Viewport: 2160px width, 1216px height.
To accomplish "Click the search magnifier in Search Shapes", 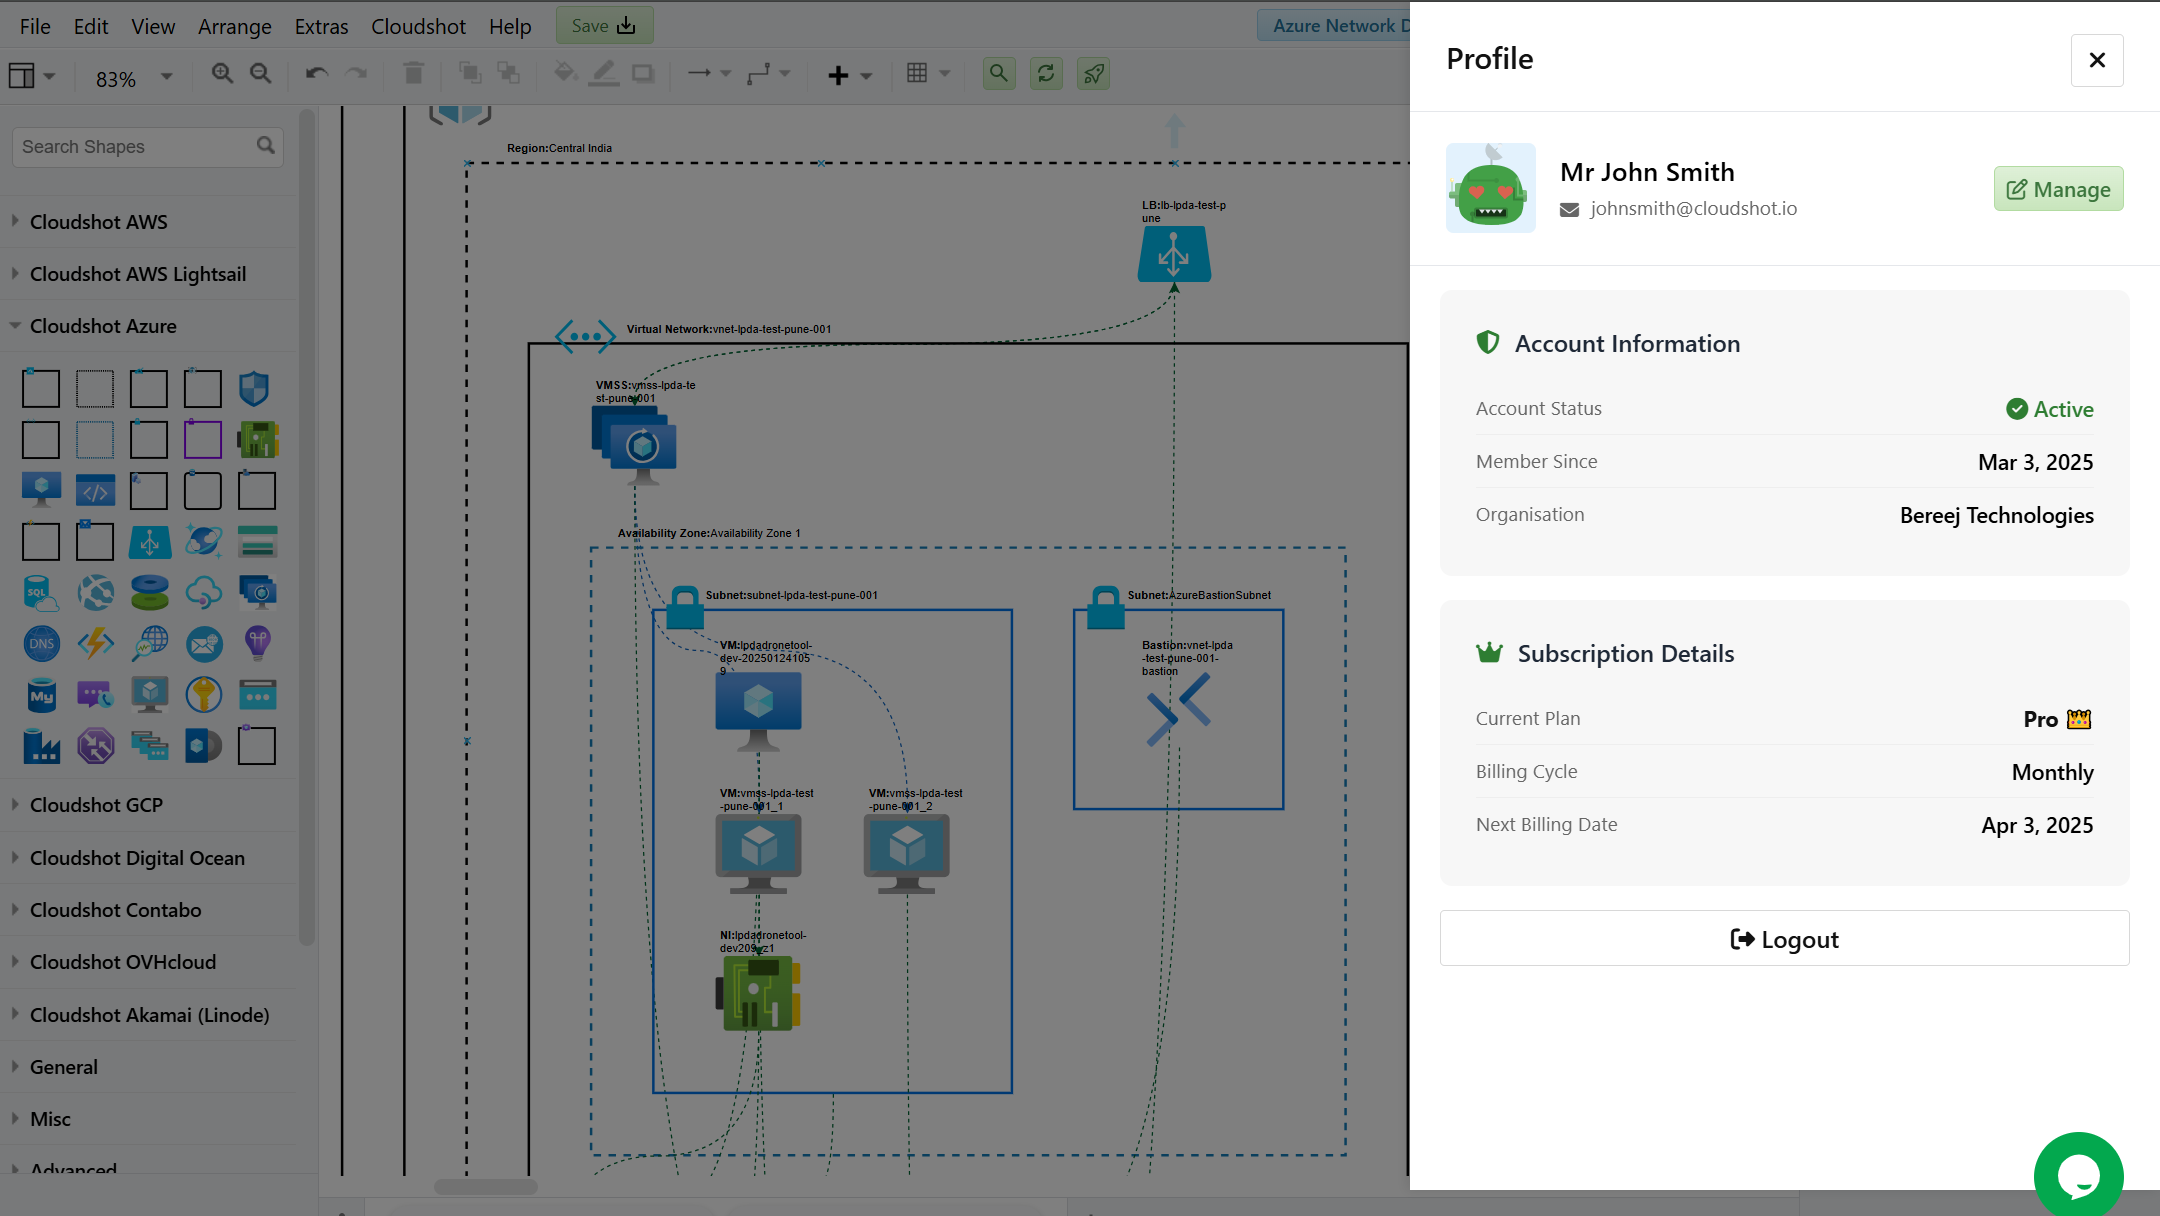I will pyautogui.click(x=265, y=146).
